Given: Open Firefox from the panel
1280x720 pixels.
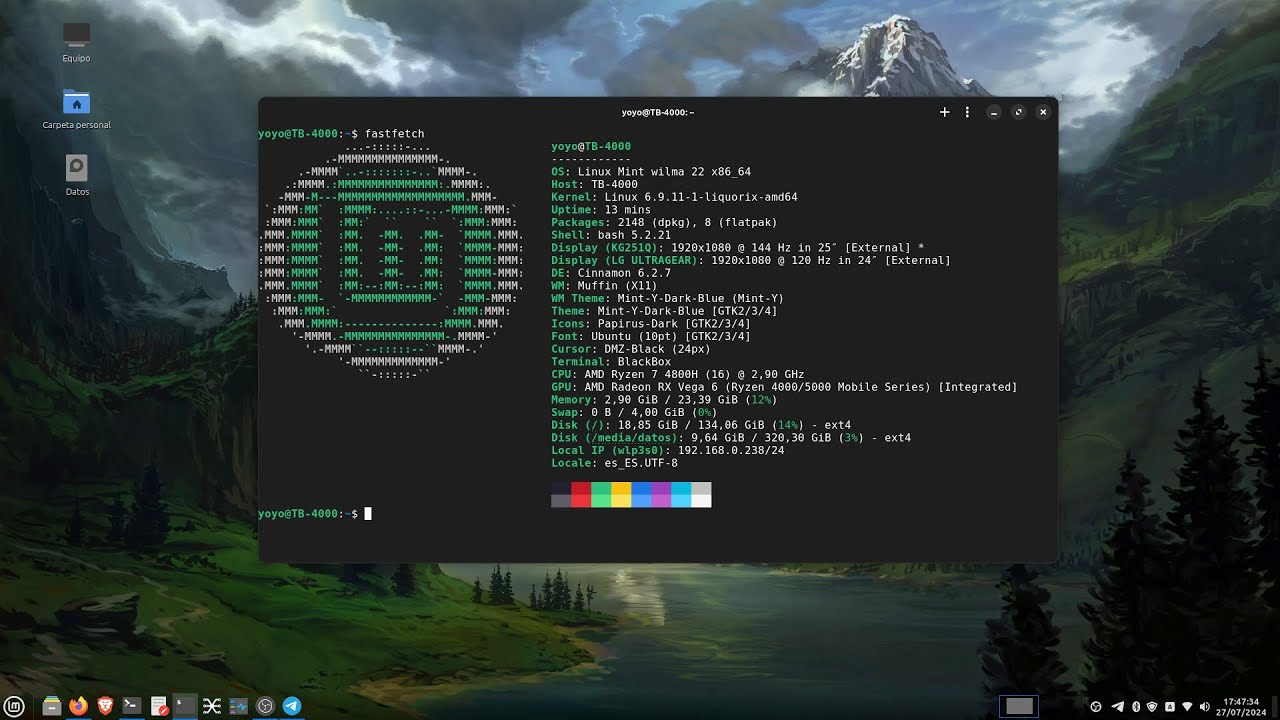Looking at the screenshot, I should [79, 706].
